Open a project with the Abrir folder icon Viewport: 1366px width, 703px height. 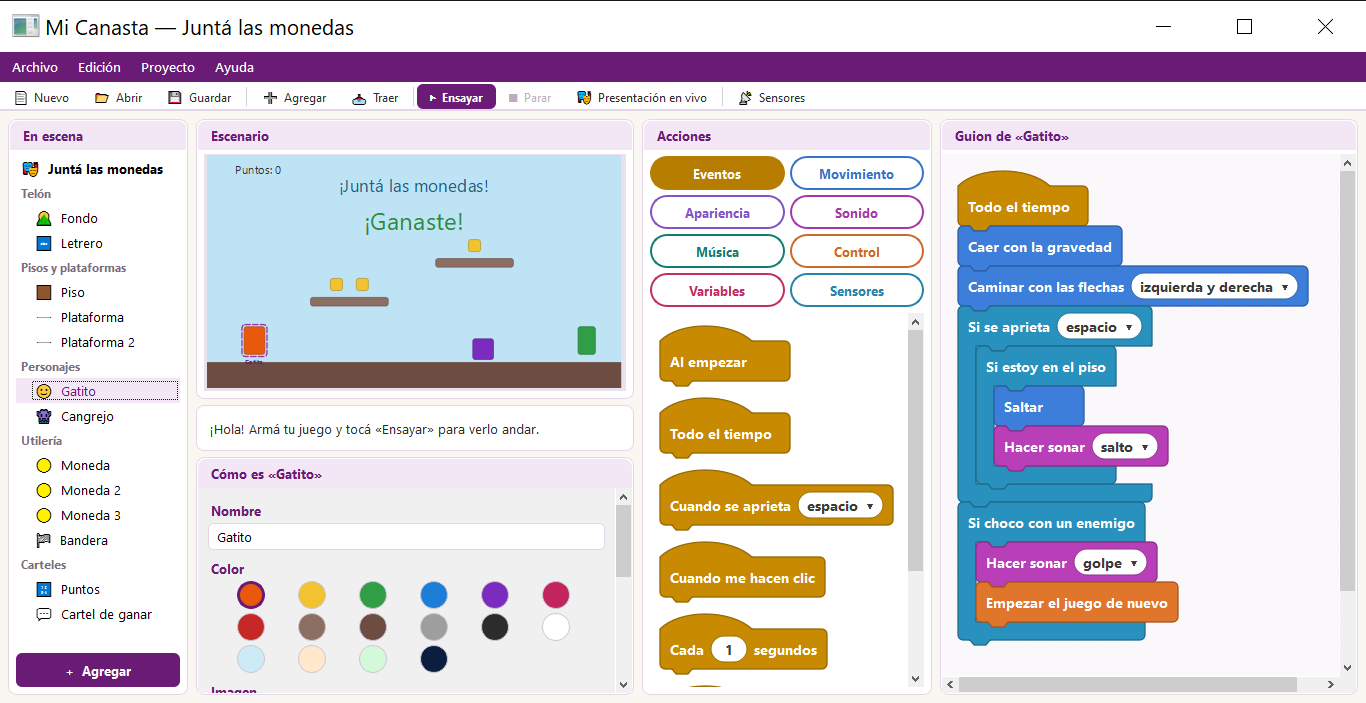click(x=102, y=98)
